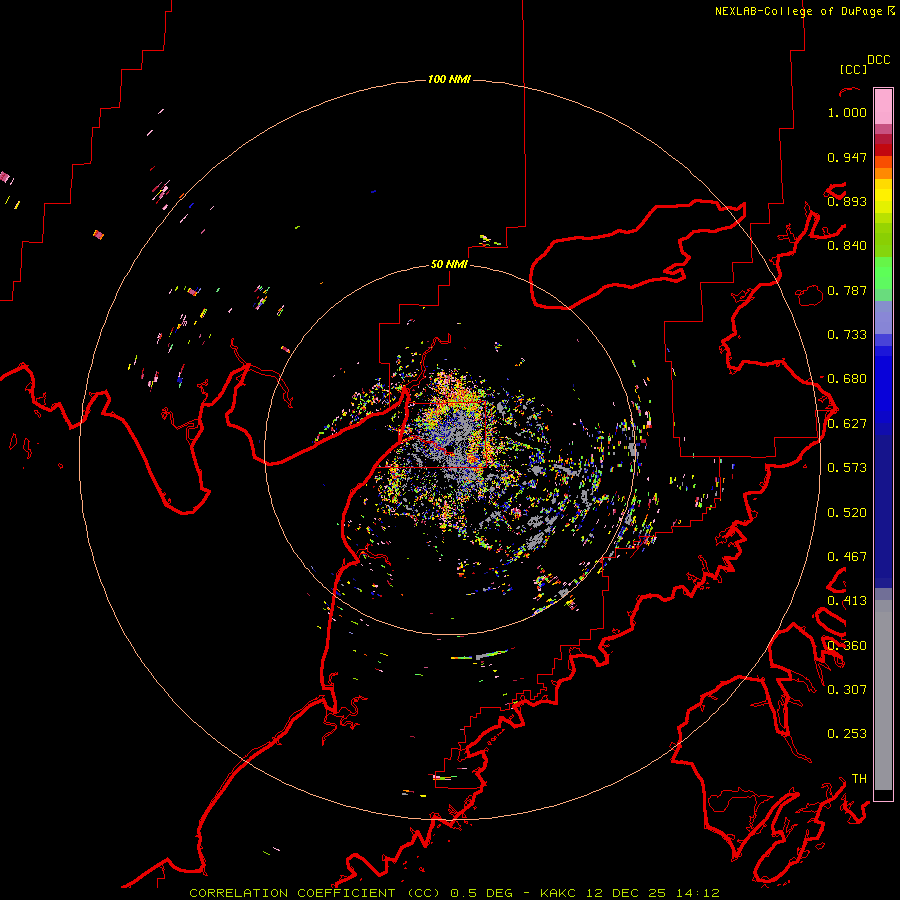Click the 0.307 legend value
This screenshot has height=900, width=900.
pos(847,690)
